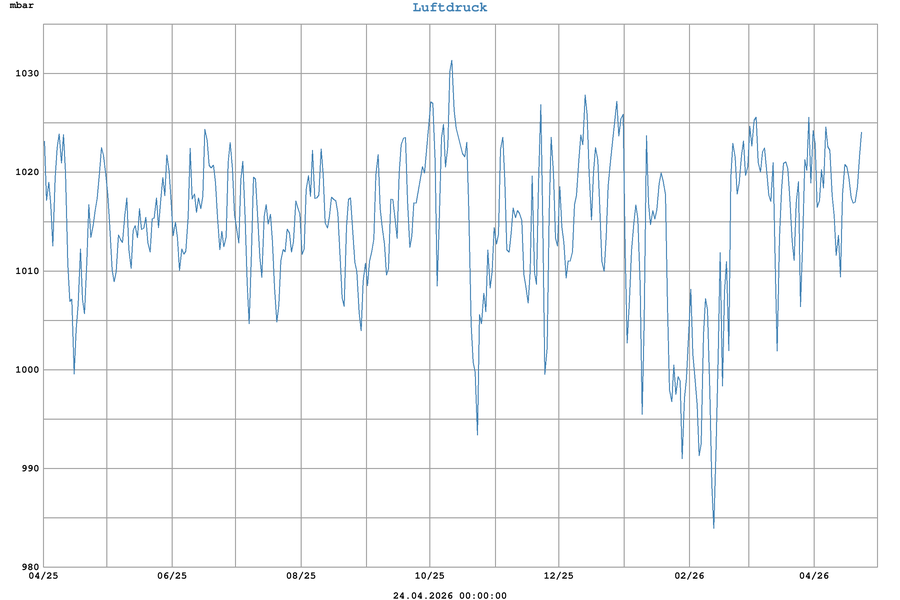Click the lowest pressure trough near 984

click(713, 527)
